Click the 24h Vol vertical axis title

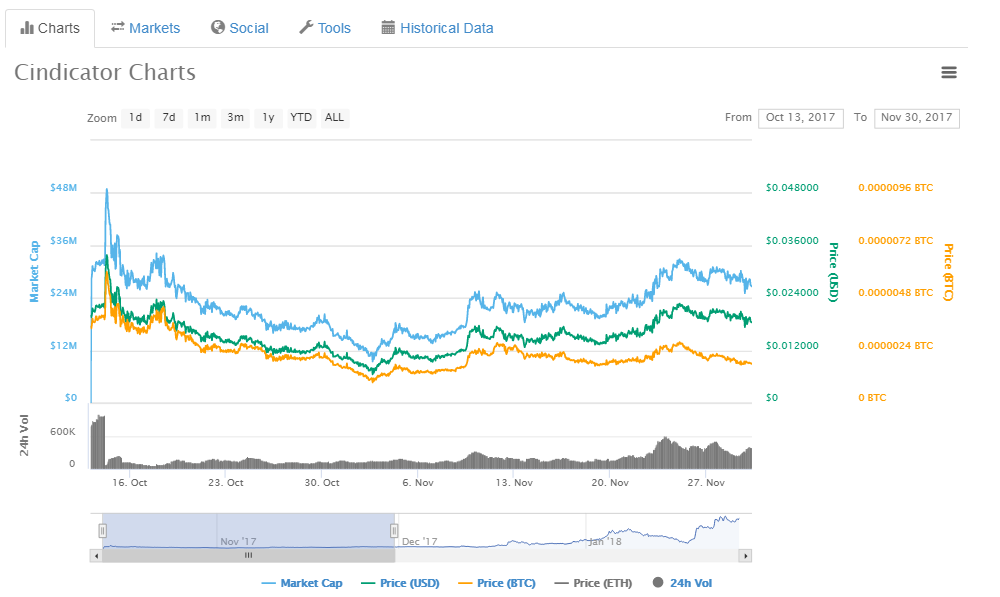pos(24,436)
